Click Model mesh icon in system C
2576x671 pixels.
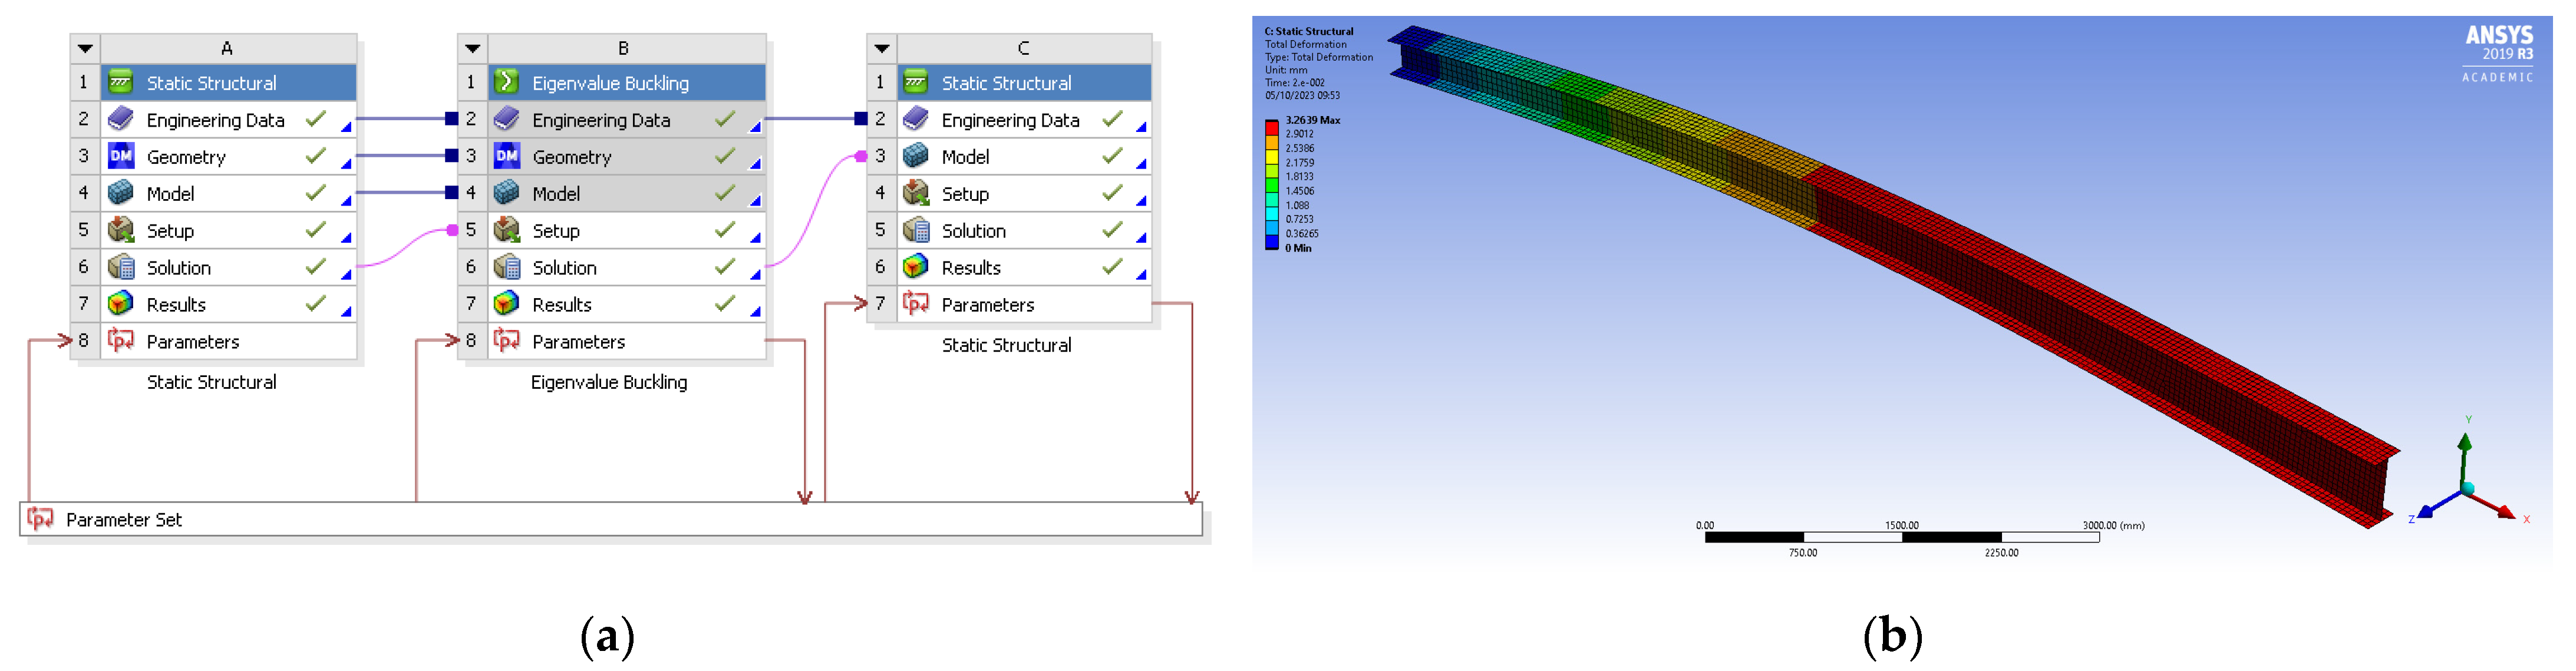click(915, 156)
